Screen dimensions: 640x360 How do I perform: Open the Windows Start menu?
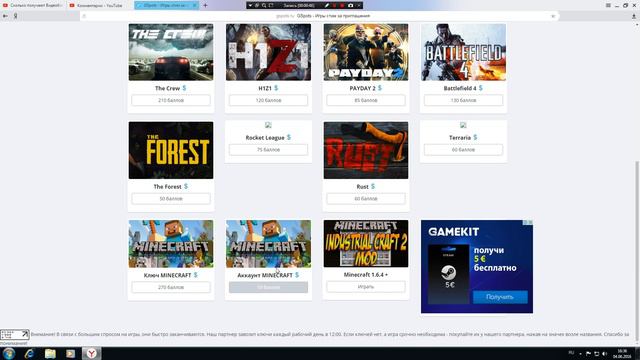[9, 353]
